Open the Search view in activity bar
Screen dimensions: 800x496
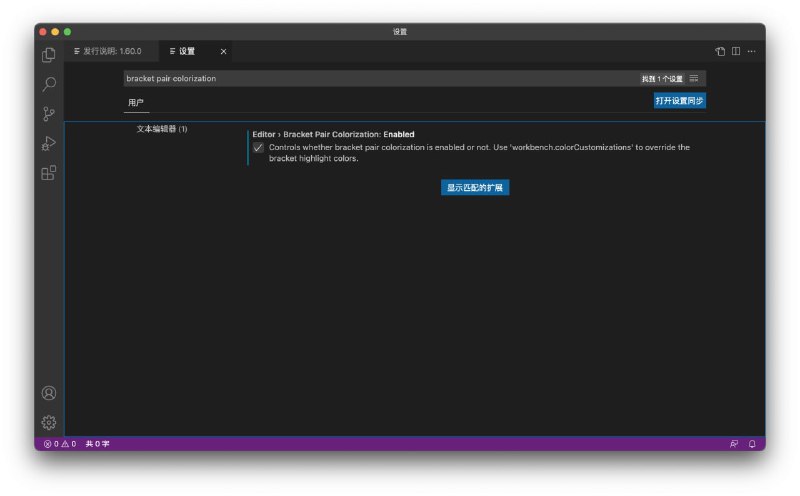click(x=49, y=84)
